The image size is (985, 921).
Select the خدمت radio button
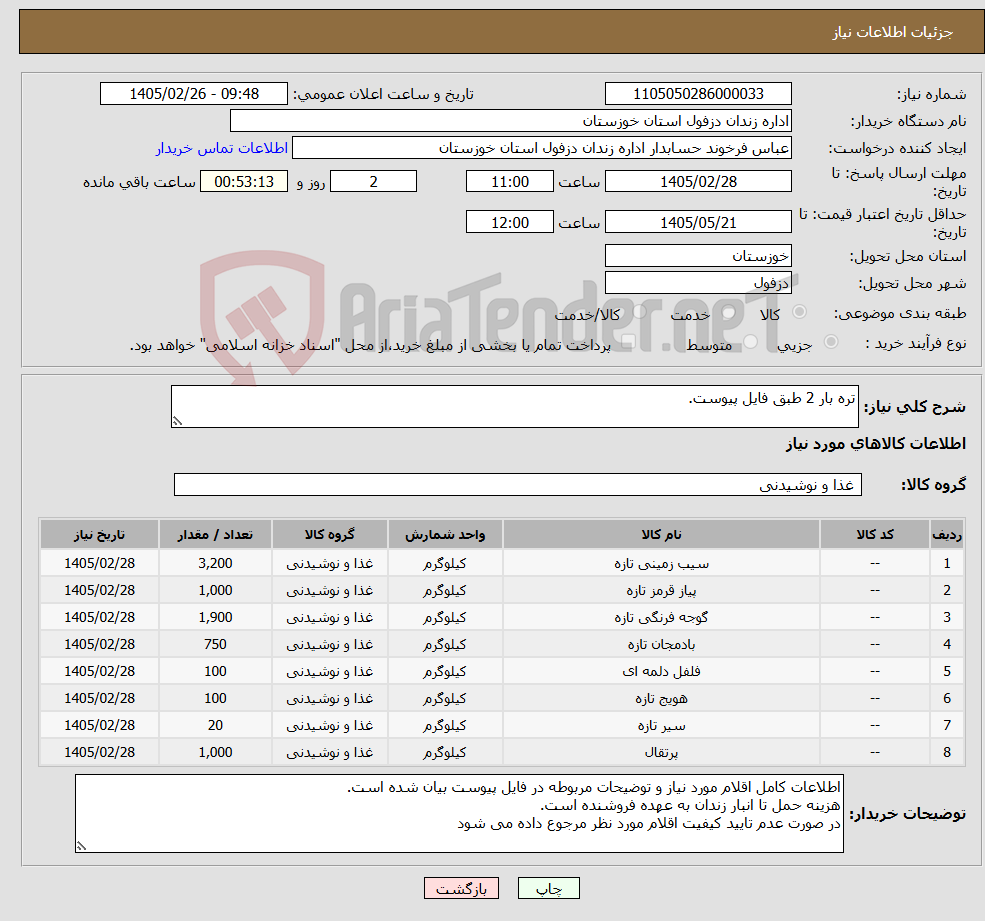pyautogui.click(x=728, y=312)
